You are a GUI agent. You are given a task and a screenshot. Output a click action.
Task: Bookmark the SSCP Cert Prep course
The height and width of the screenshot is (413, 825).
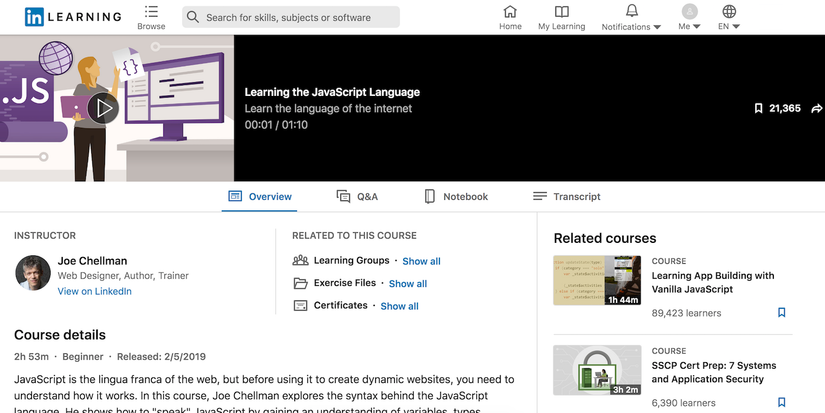[x=781, y=402]
